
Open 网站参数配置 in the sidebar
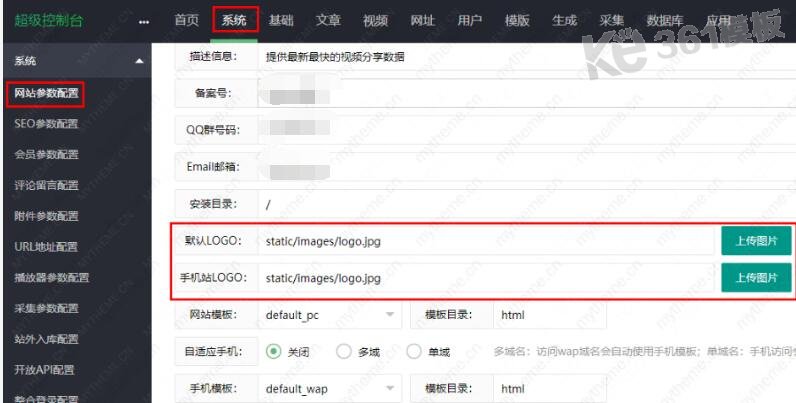(46, 93)
